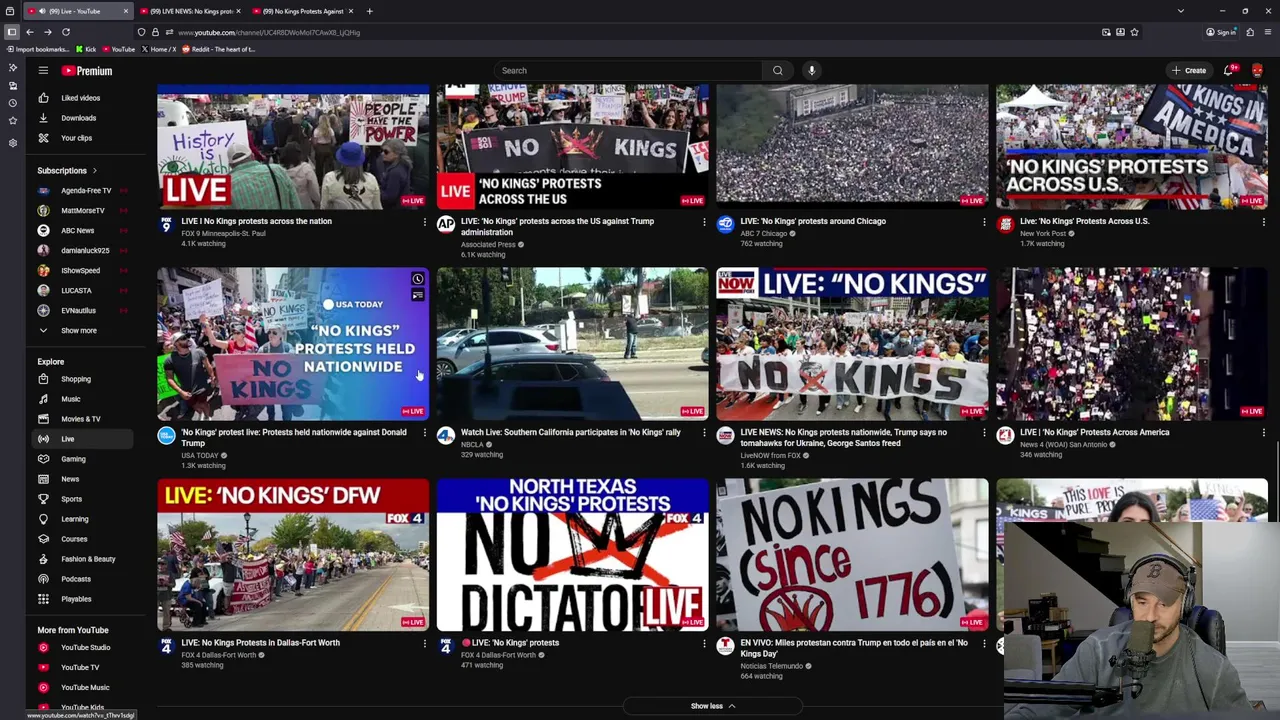Open the browser extensions icon
The image size is (1280, 720).
click(x=1250, y=32)
